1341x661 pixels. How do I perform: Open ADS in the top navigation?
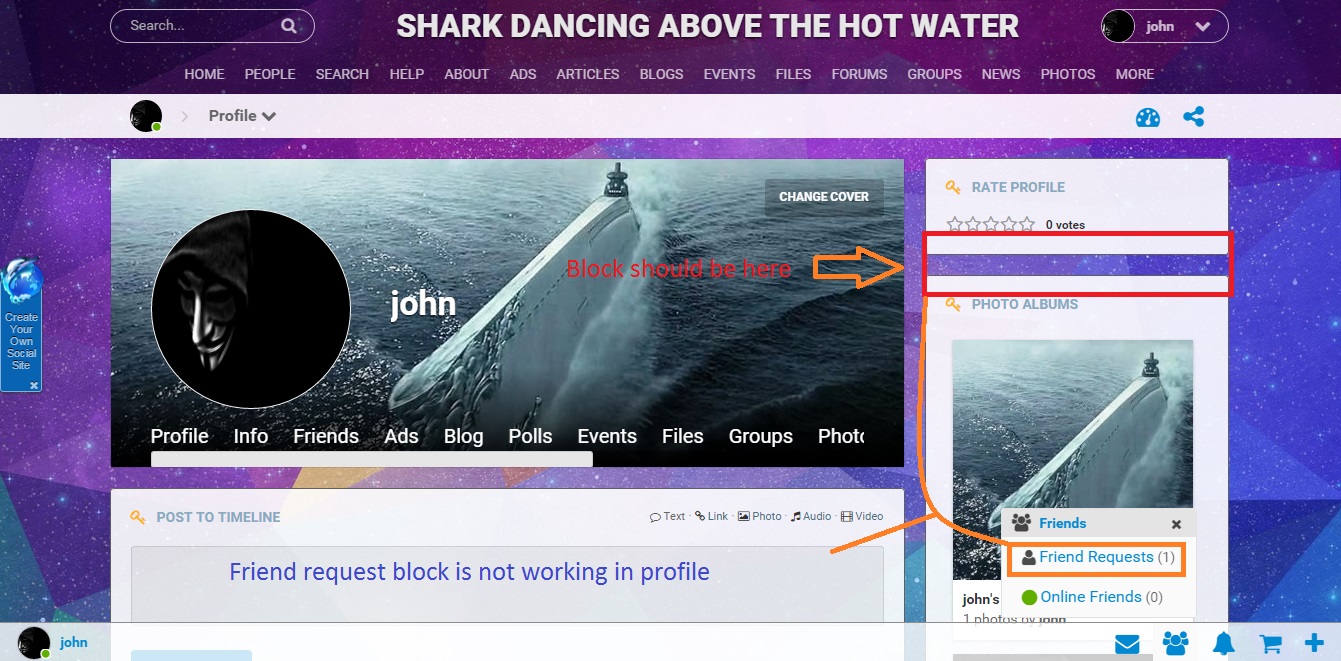[x=523, y=74]
